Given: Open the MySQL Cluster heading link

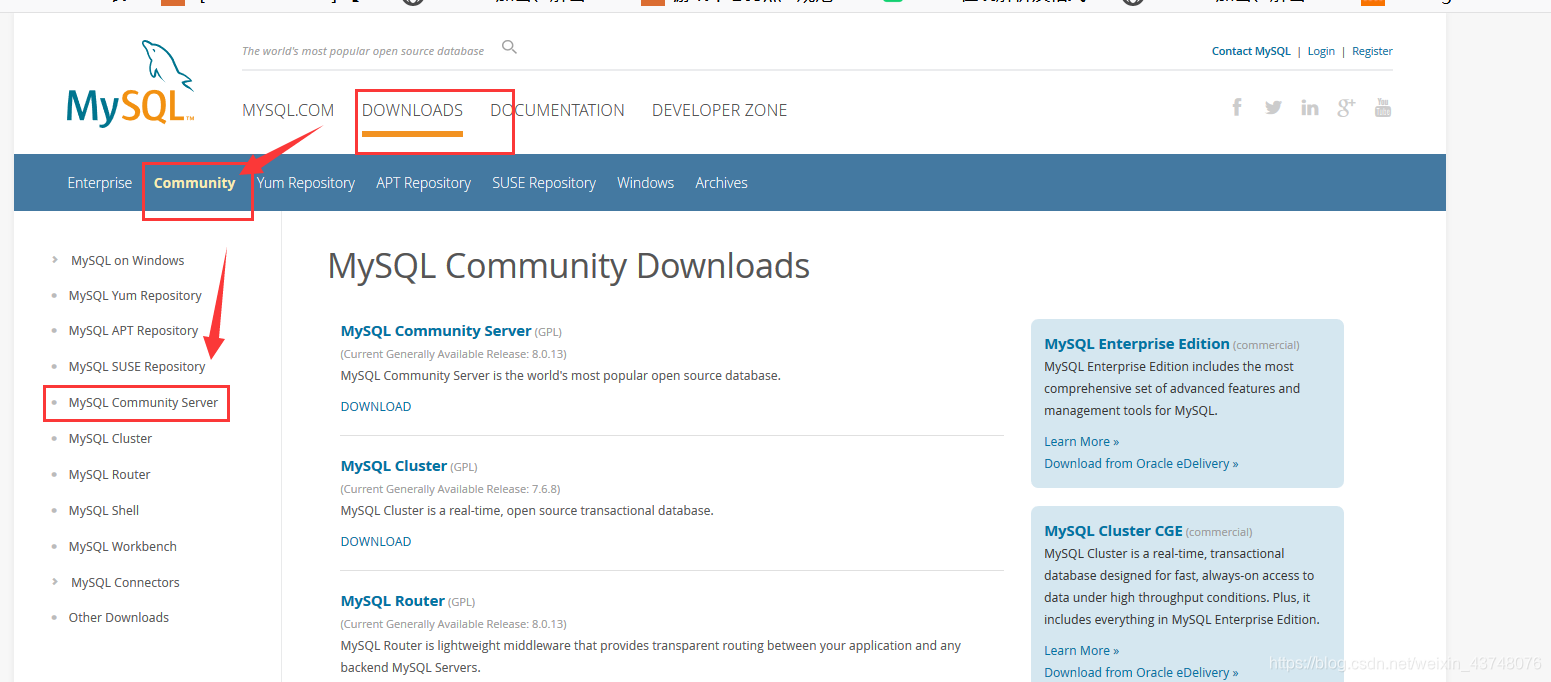Looking at the screenshot, I should coord(394,465).
